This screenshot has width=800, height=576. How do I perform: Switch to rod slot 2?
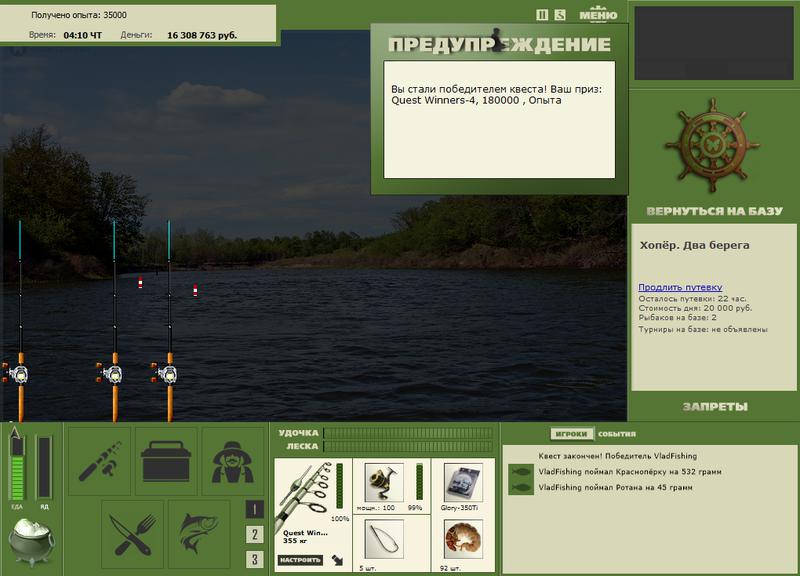(255, 534)
